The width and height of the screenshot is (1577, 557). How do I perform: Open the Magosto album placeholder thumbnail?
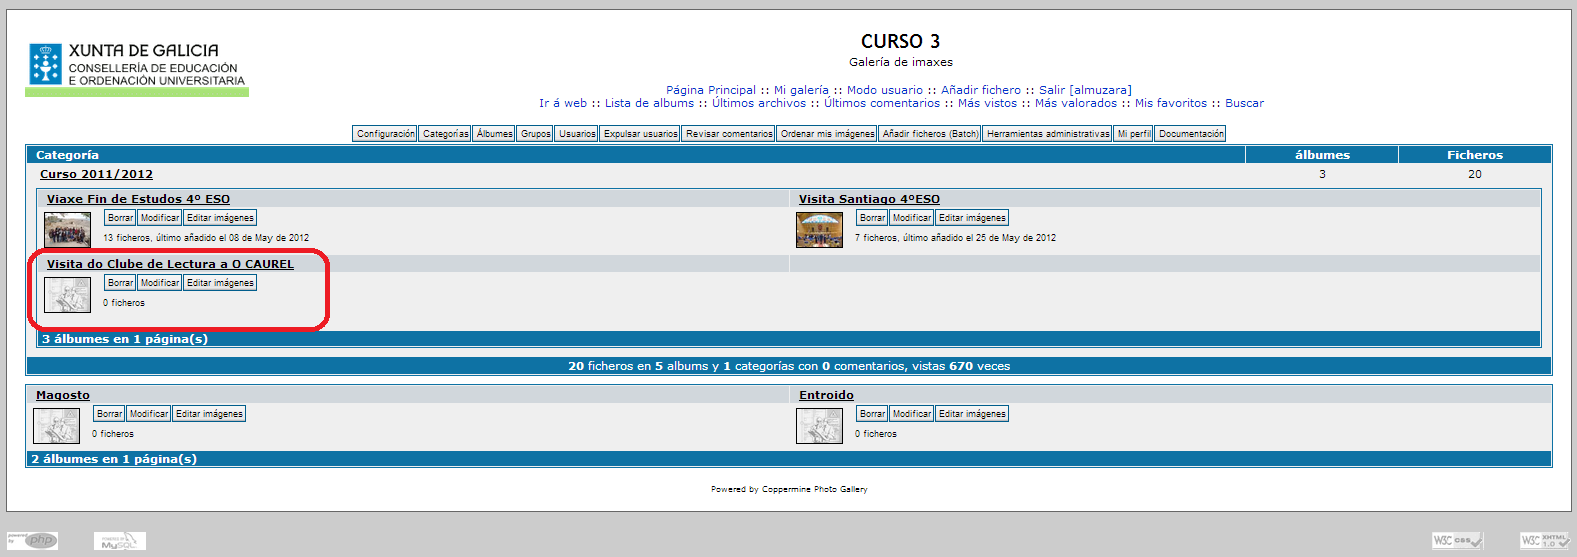point(56,425)
